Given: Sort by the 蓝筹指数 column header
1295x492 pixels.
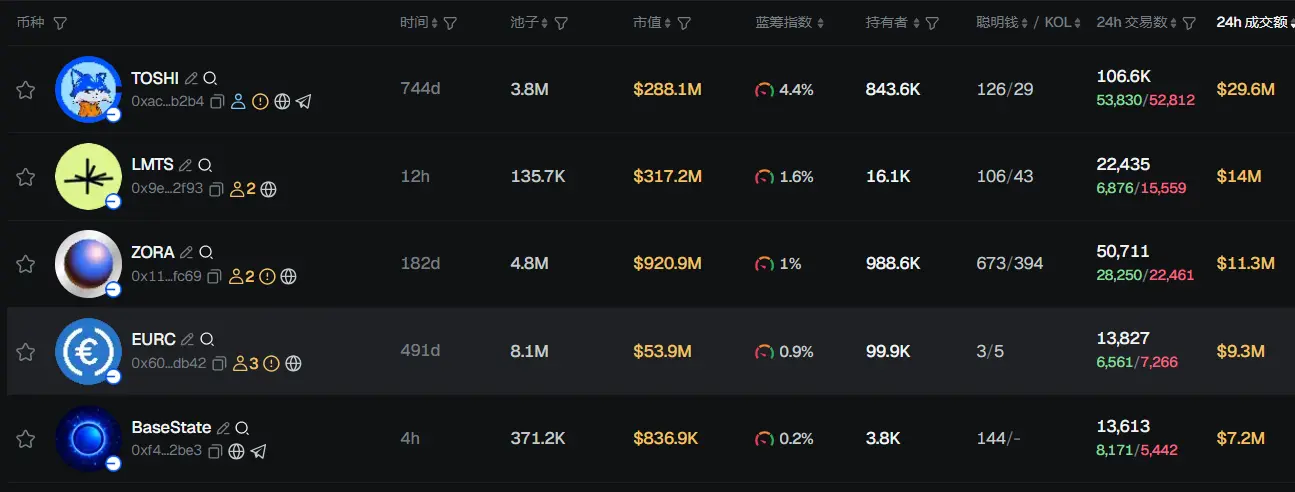Looking at the screenshot, I should click(x=791, y=22).
